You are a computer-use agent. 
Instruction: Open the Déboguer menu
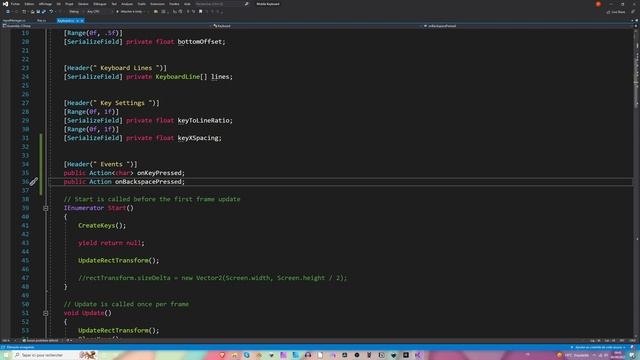pyautogui.click(x=100, y=4)
